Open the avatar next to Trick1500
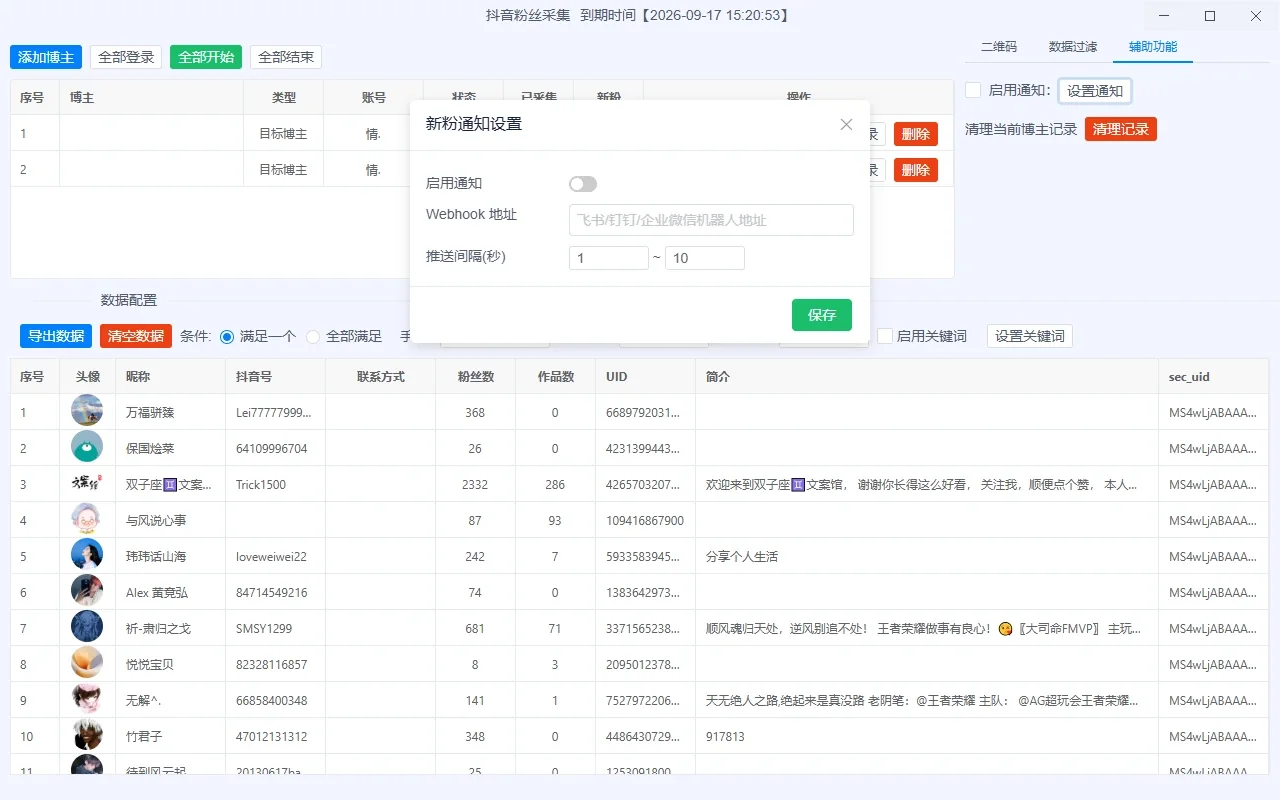Image resolution: width=1280 pixels, height=800 pixels. click(87, 483)
